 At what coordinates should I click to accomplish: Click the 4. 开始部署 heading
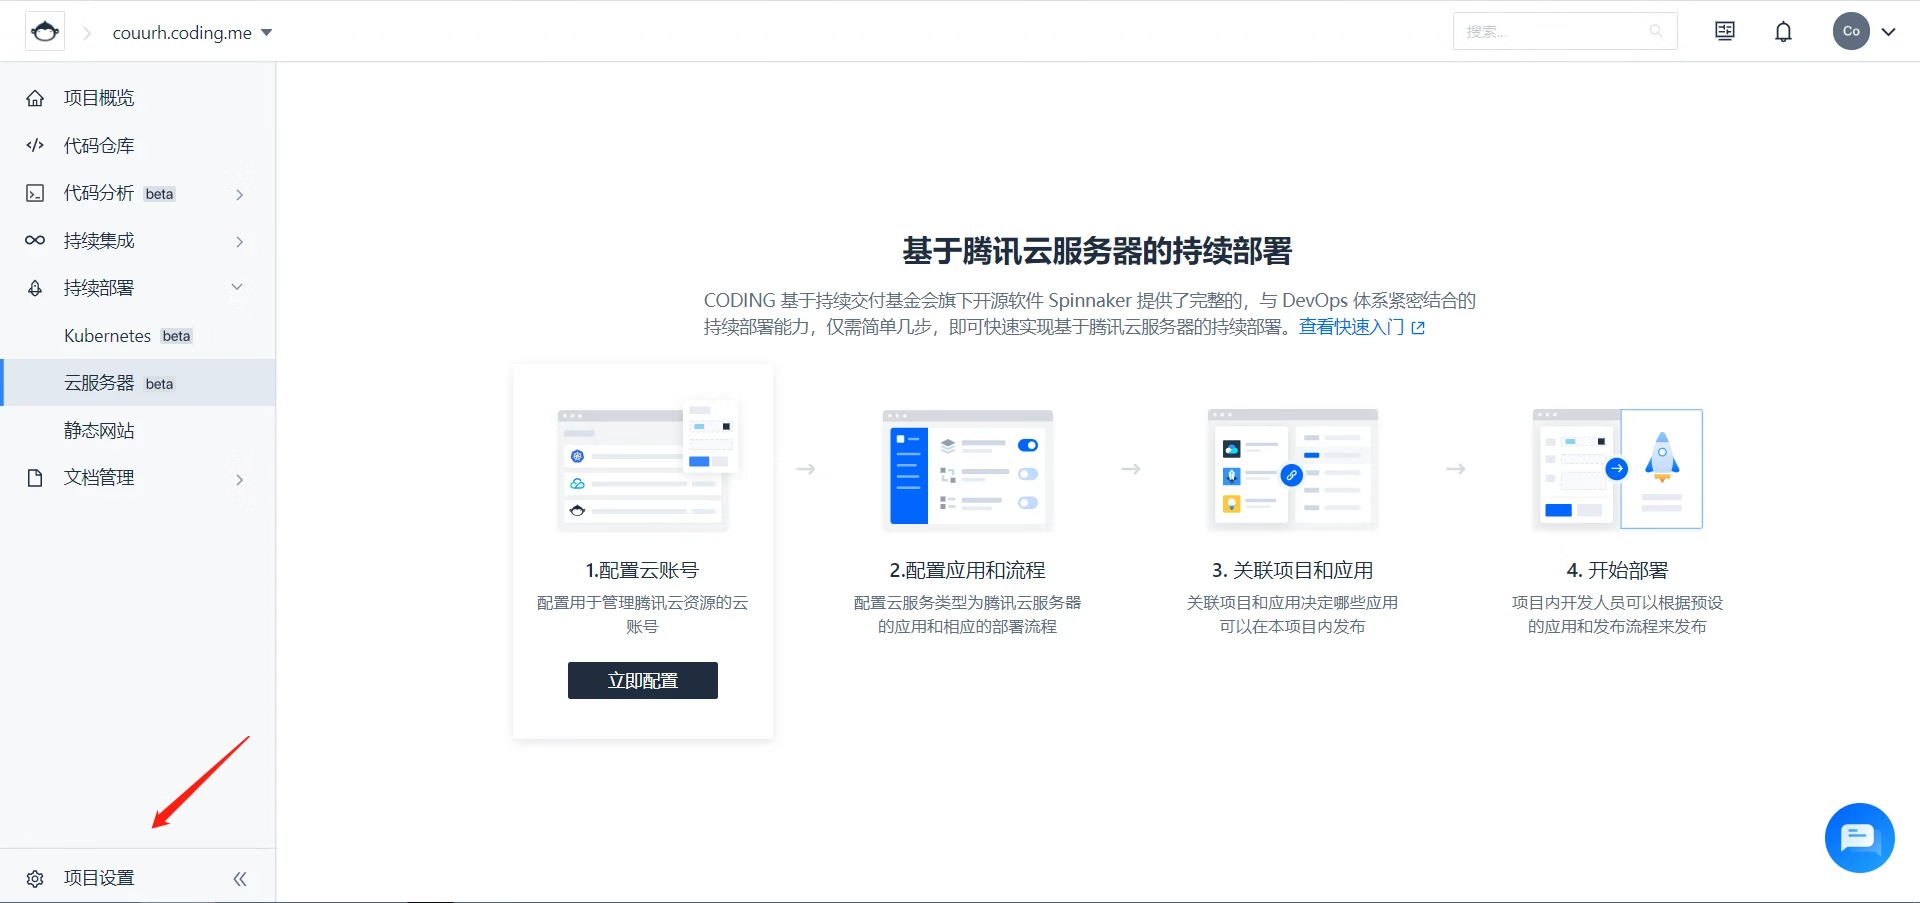coord(1617,571)
